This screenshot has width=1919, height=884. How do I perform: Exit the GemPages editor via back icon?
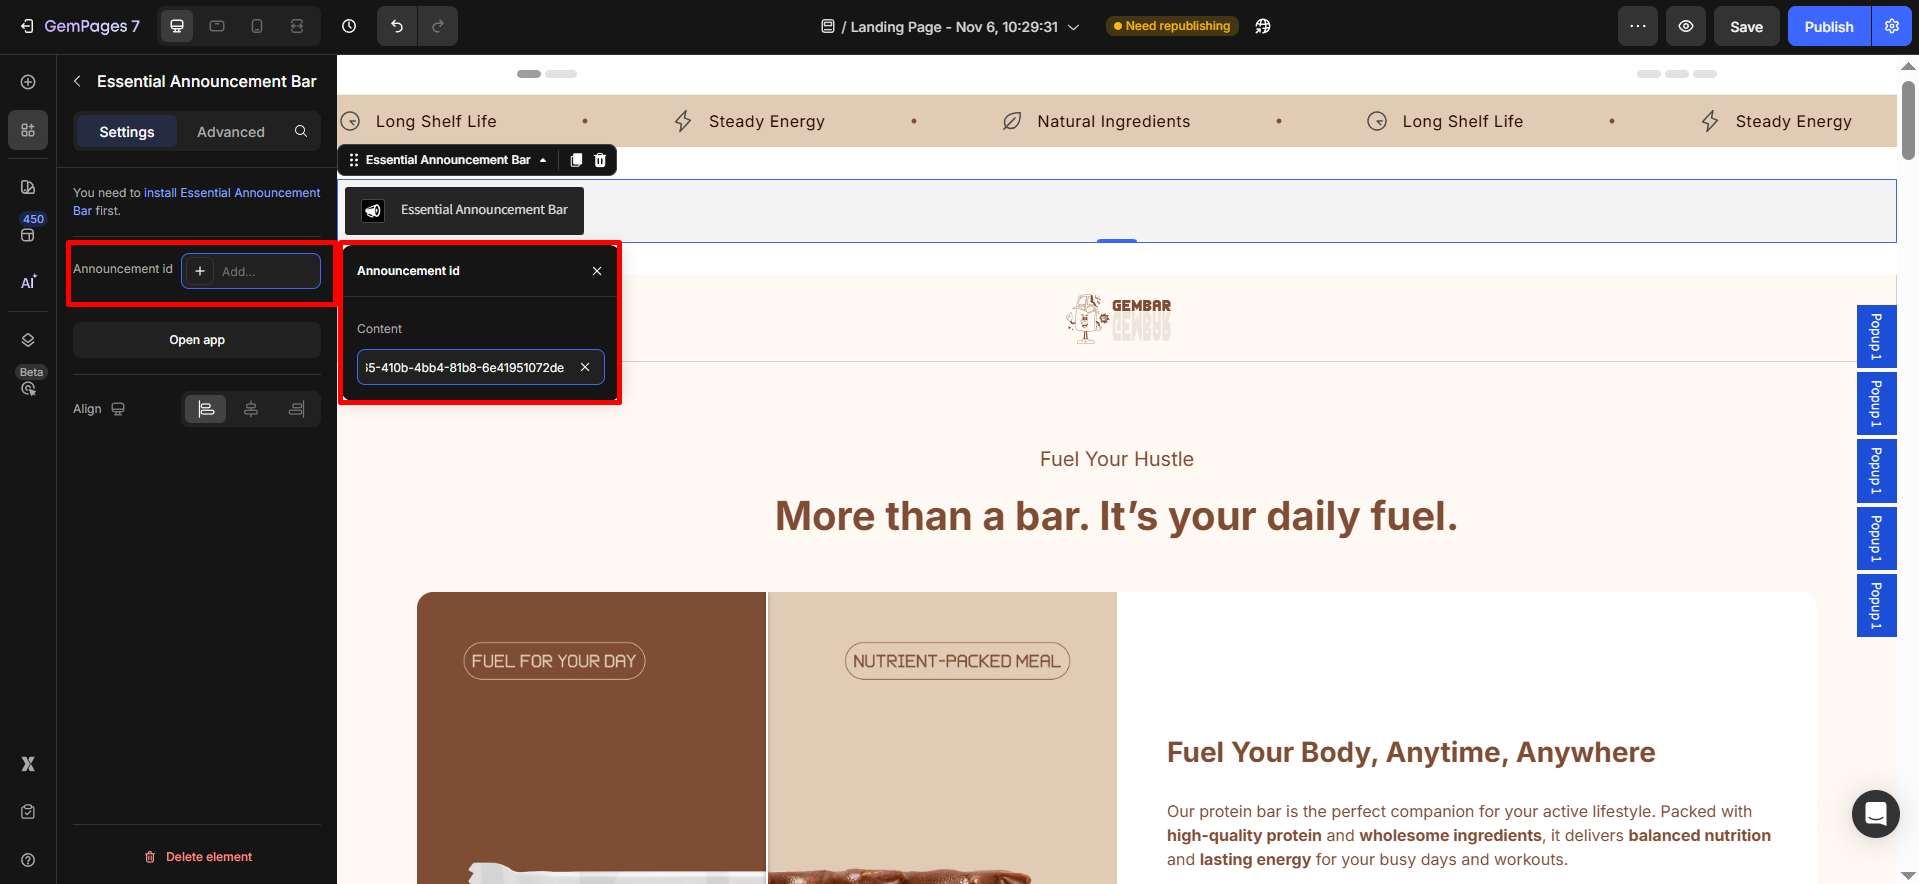pos(27,26)
